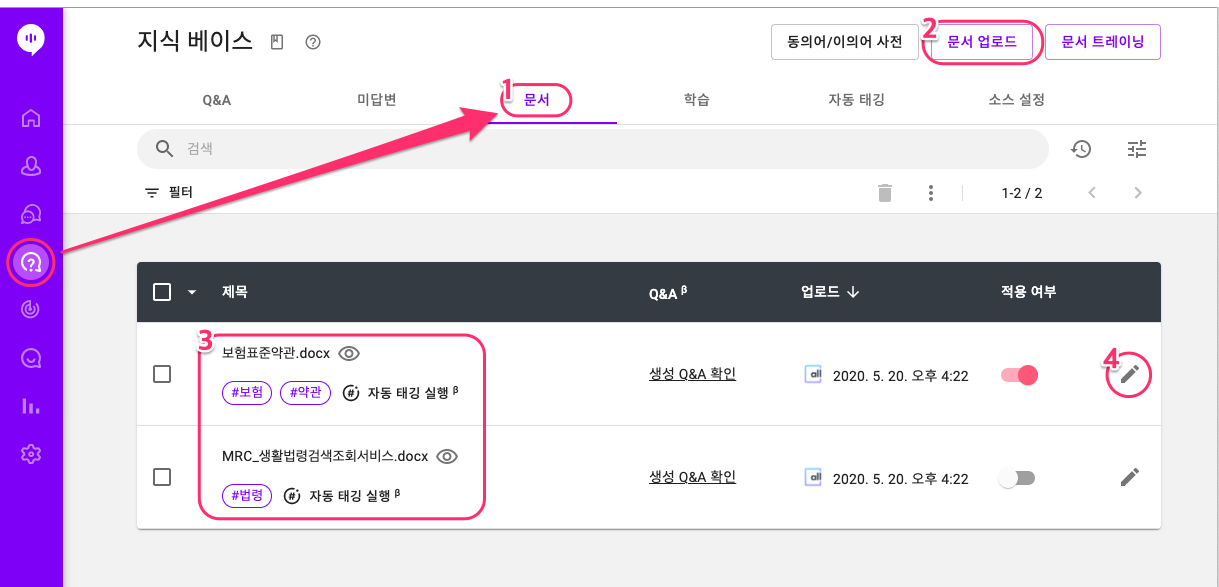Click the 문서 업로드 button

coord(982,42)
